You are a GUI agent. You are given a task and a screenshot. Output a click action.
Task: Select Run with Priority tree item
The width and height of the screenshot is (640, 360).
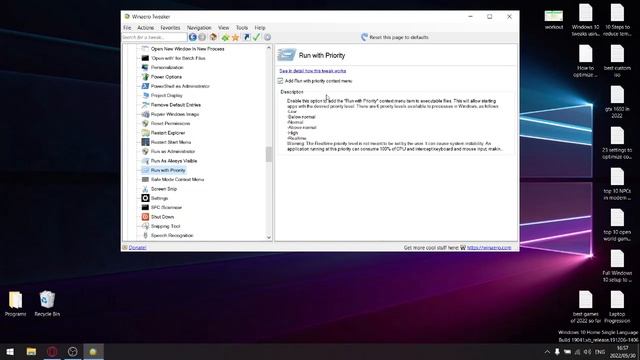click(168, 170)
